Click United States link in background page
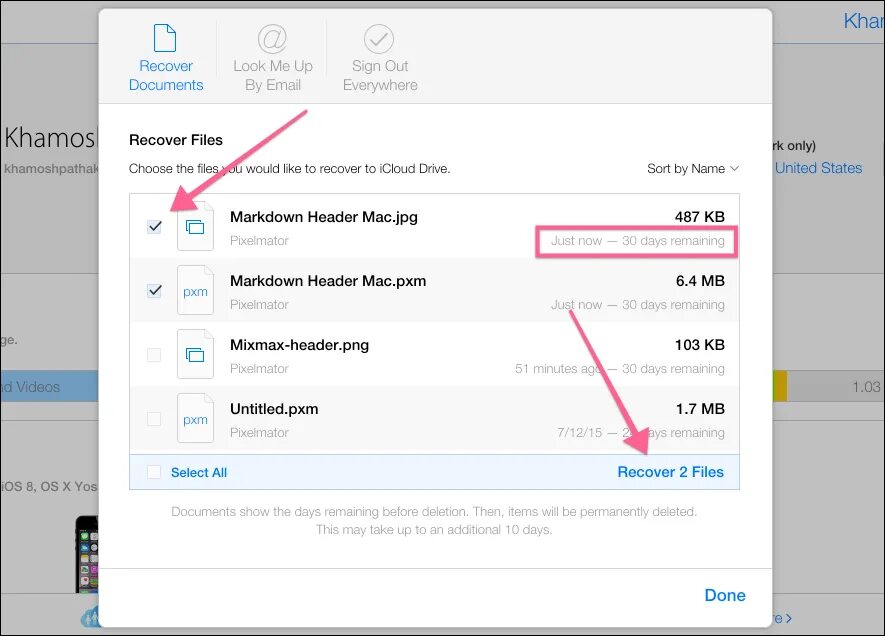The image size is (885, 636). pyautogui.click(x=818, y=168)
